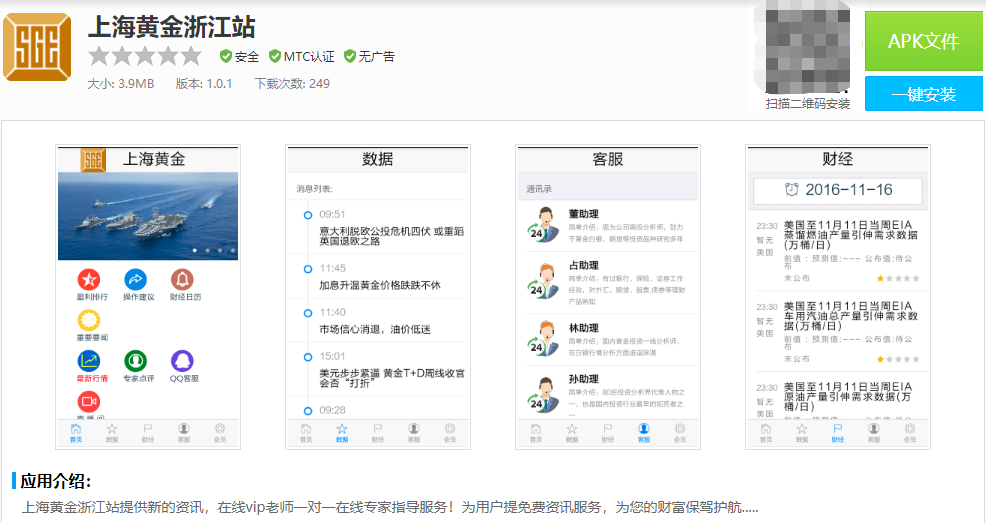Click timeline circle marker at 15:01

307,357
